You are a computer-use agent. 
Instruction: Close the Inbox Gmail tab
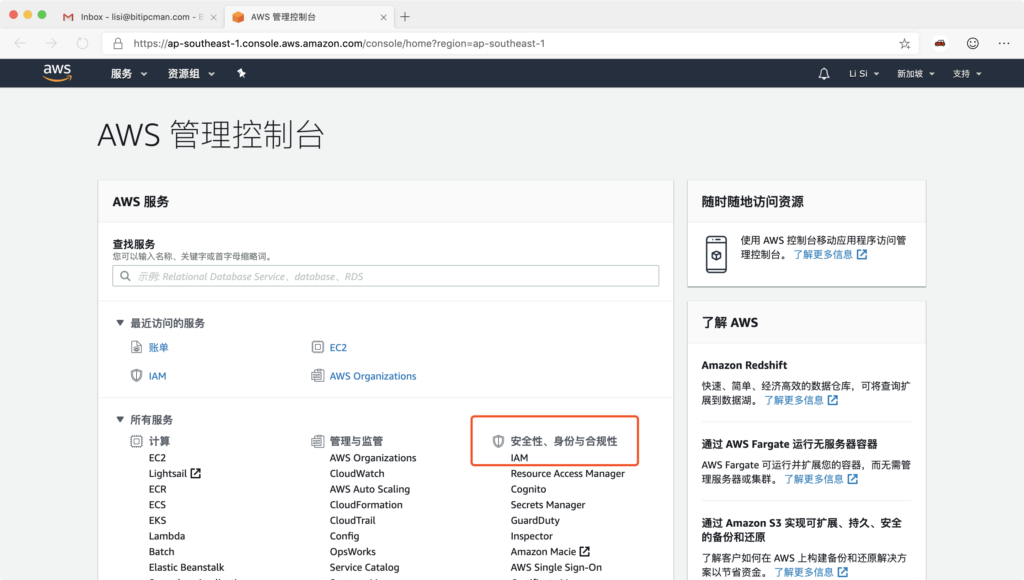(214, 18)
